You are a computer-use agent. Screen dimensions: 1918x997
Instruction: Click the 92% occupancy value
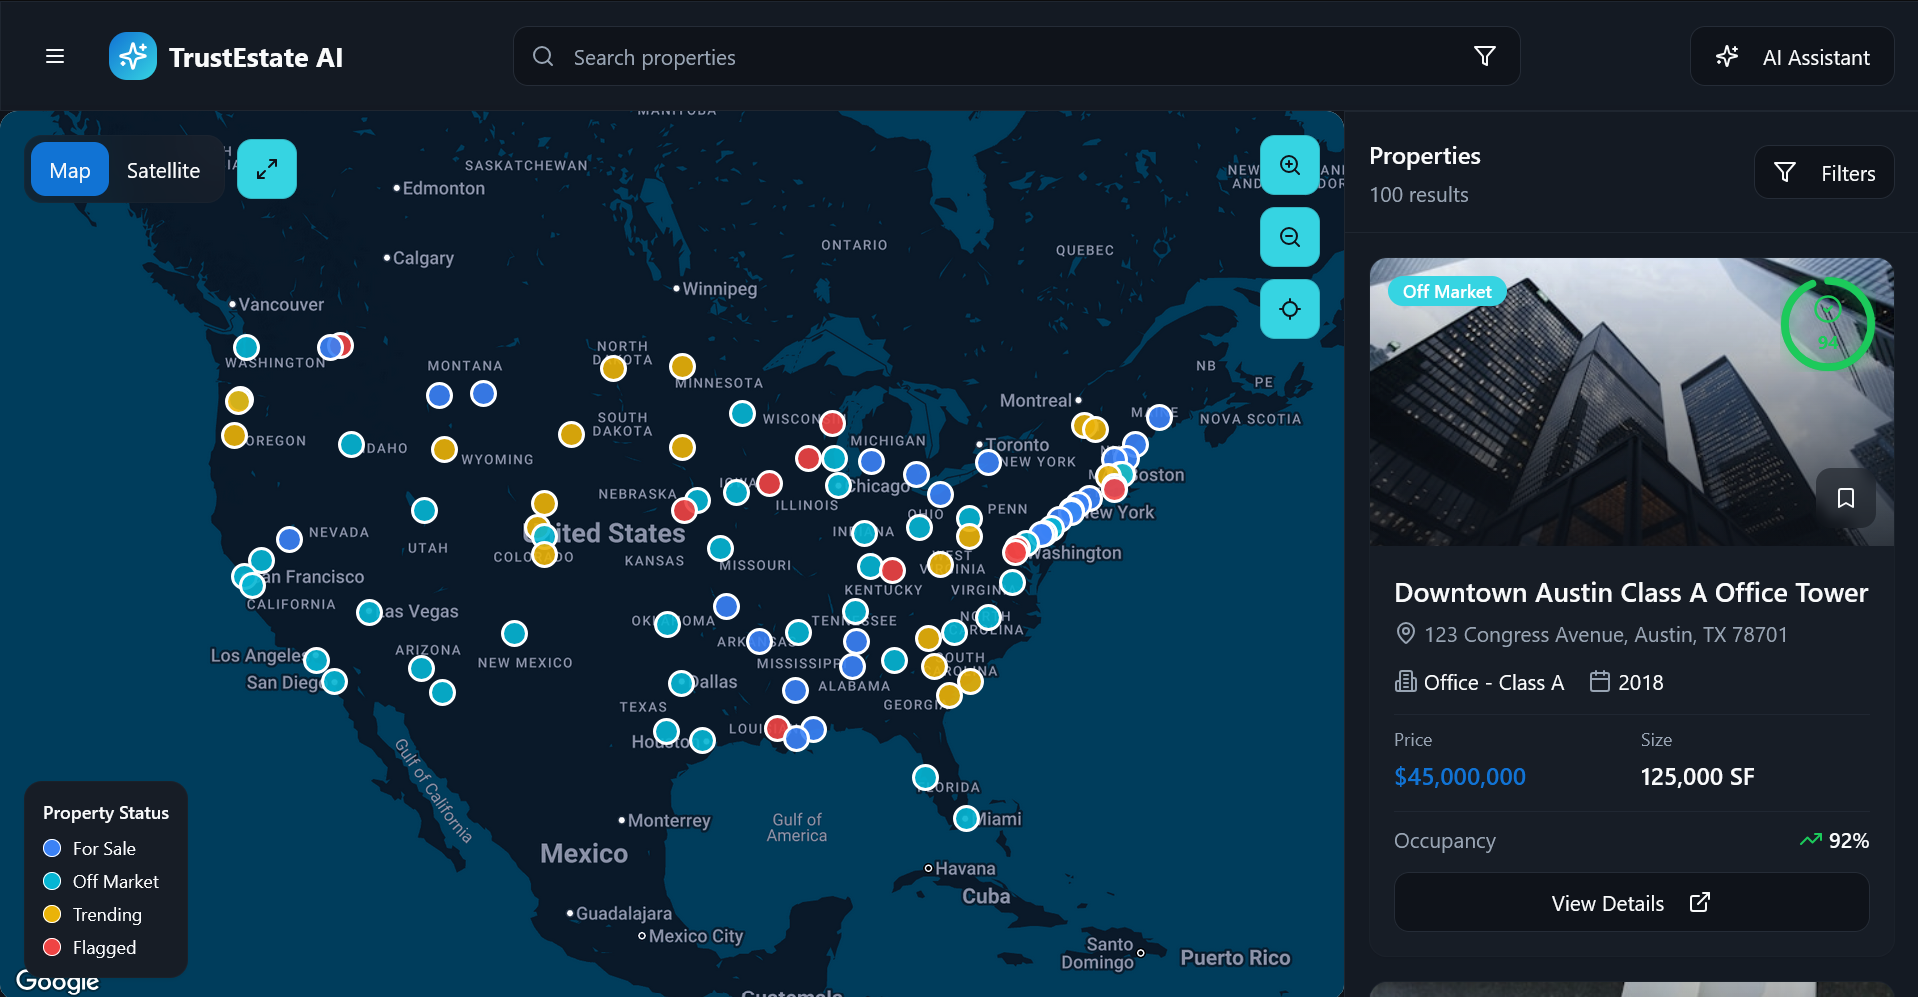click(x=1849, y=840)
